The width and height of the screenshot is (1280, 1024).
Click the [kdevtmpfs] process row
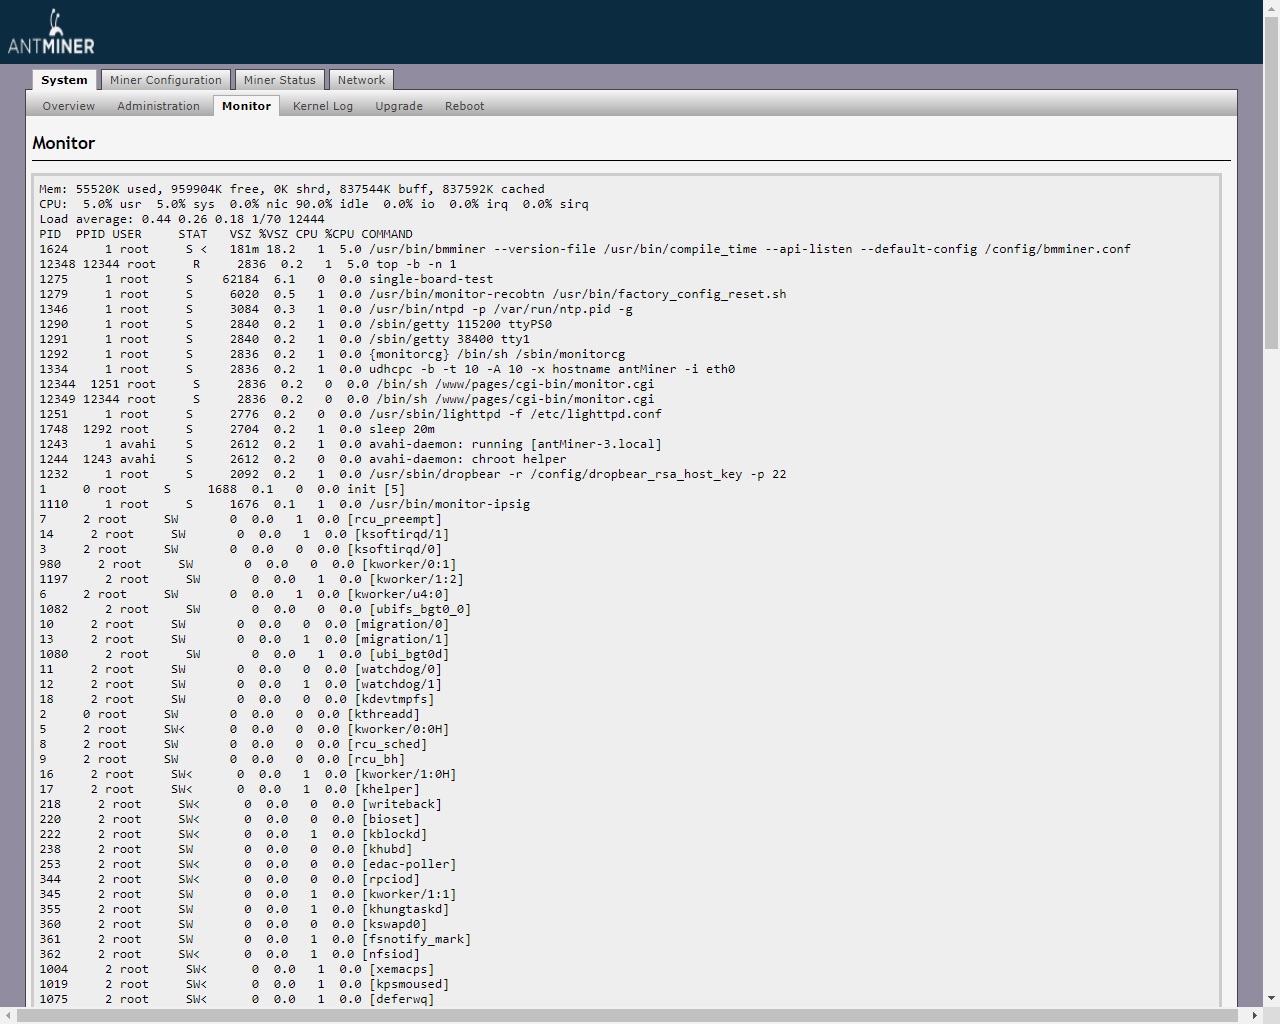pos(237,699)
